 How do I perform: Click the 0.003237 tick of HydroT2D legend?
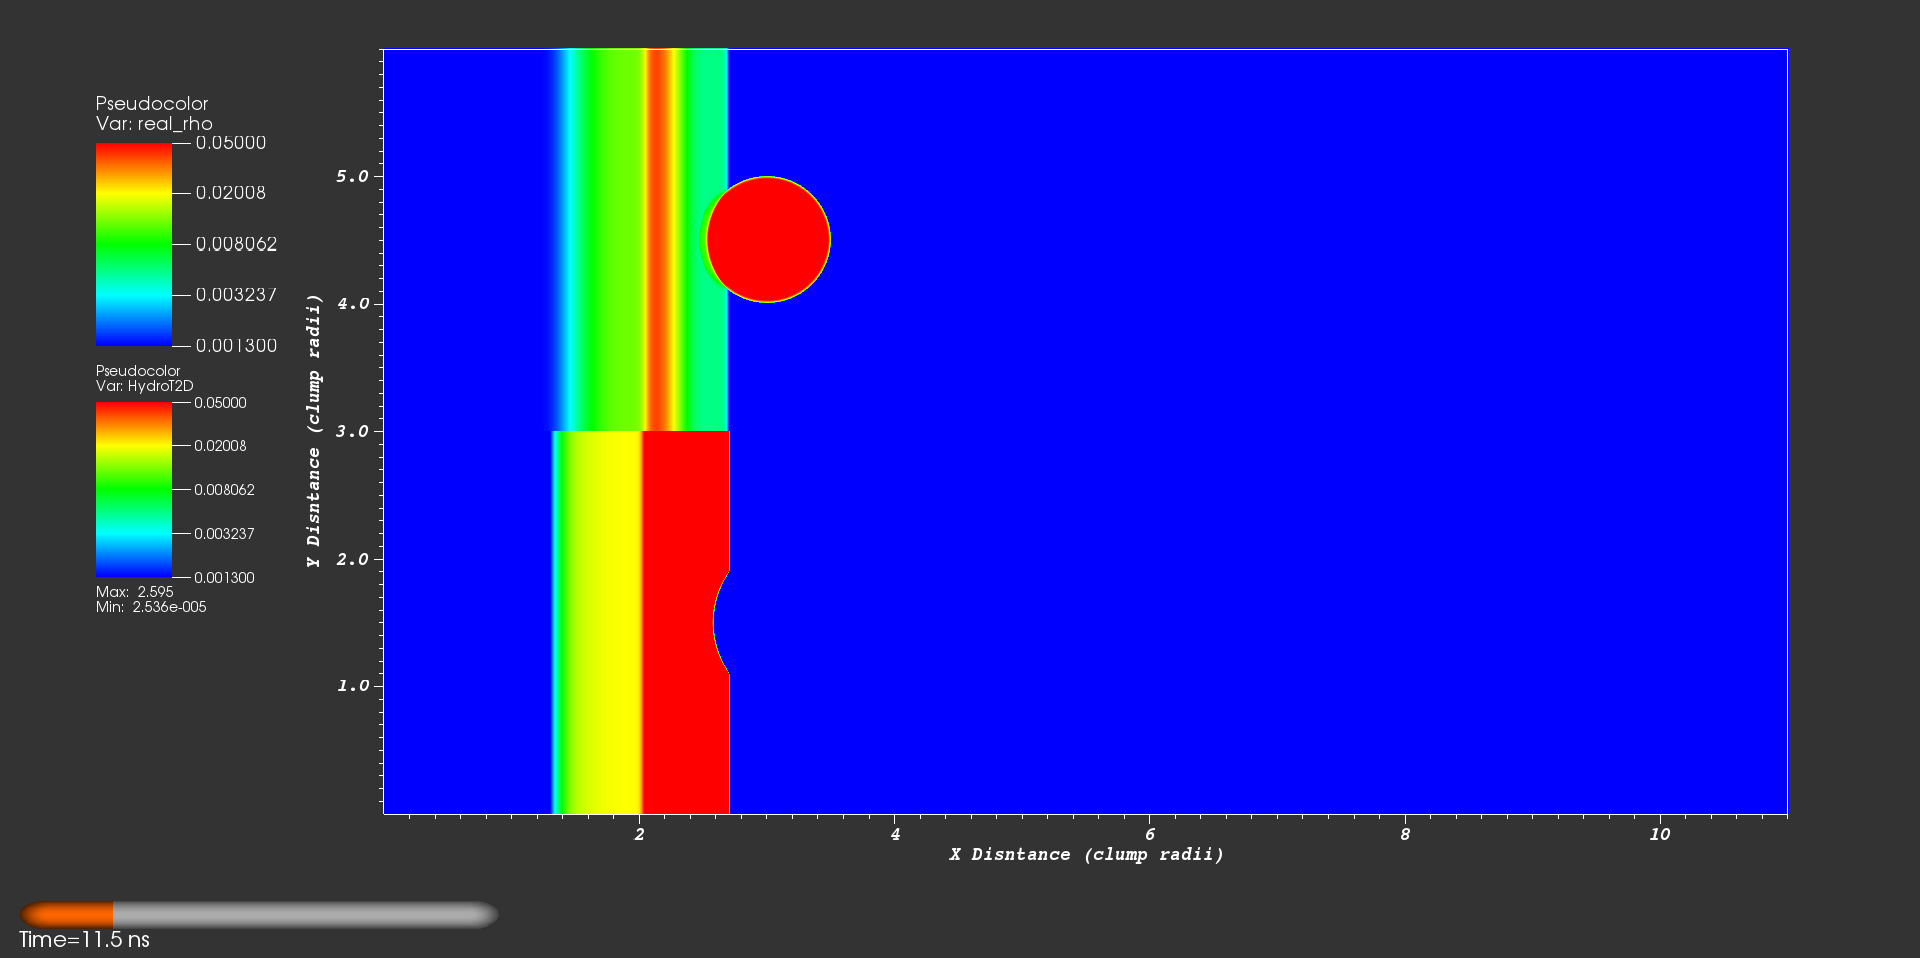(x=224, y=534)
